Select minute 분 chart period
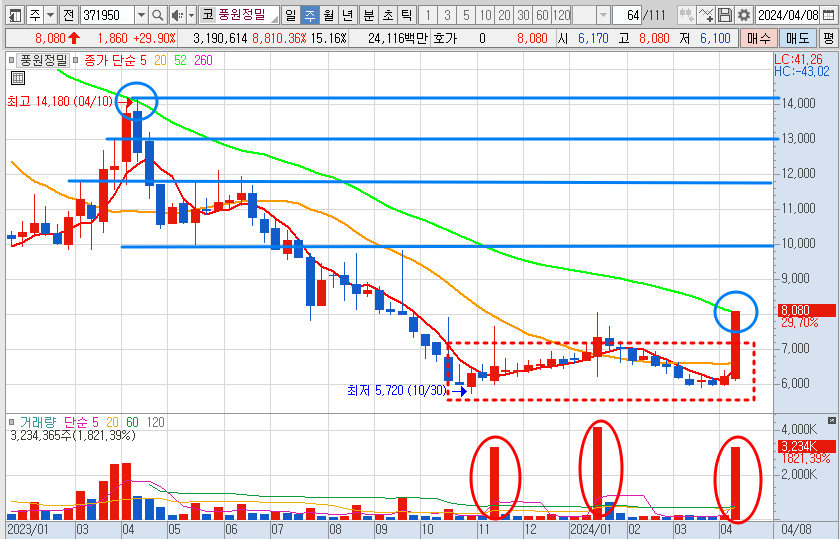The width and height of the screenshot is (840, 539). click(x=369, y=15)
